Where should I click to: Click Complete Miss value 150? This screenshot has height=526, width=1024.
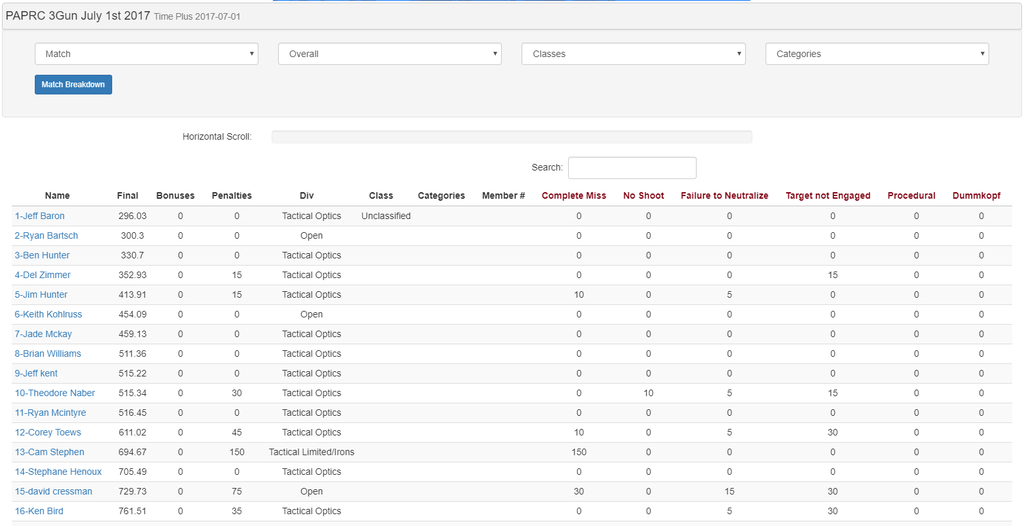click(x=579, y=452)
